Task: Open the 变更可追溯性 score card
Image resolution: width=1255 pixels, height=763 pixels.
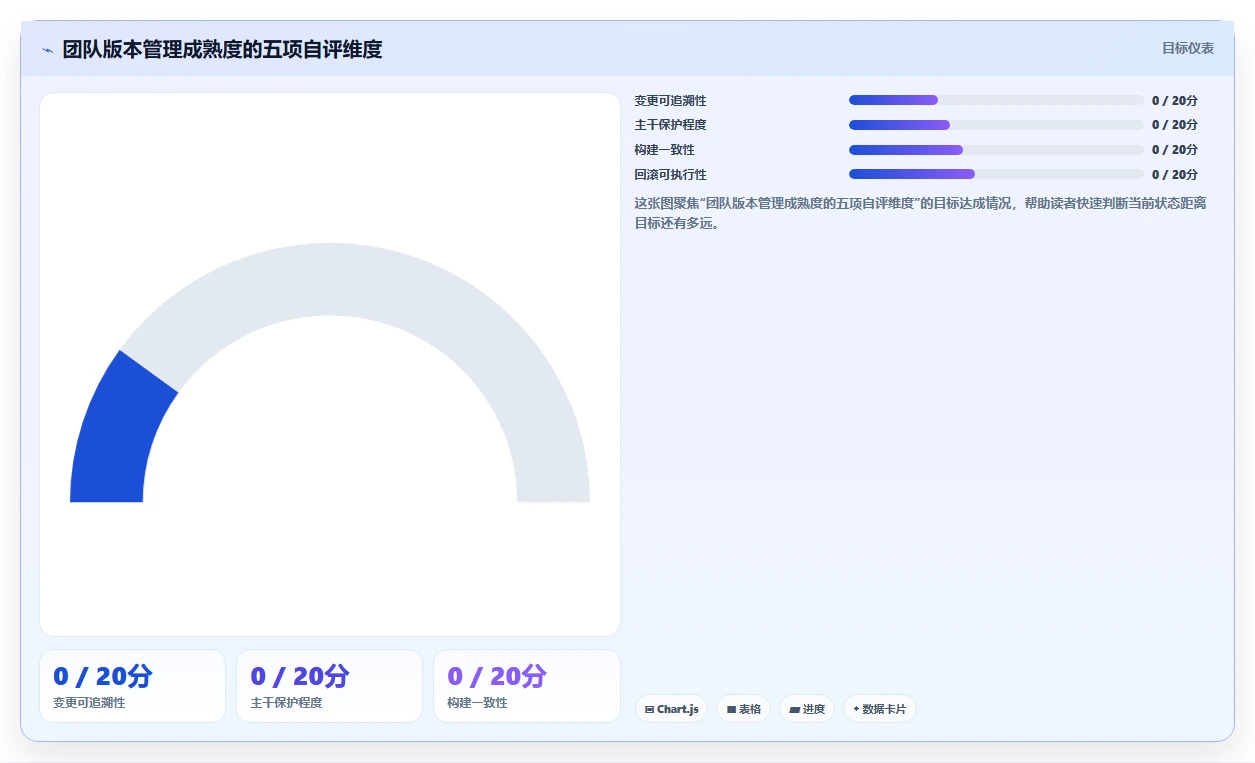Action: tap(132, 686)
